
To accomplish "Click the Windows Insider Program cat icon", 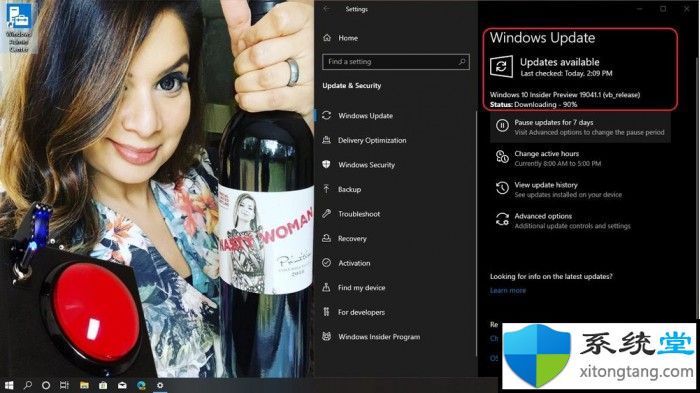I will [327, 336].
